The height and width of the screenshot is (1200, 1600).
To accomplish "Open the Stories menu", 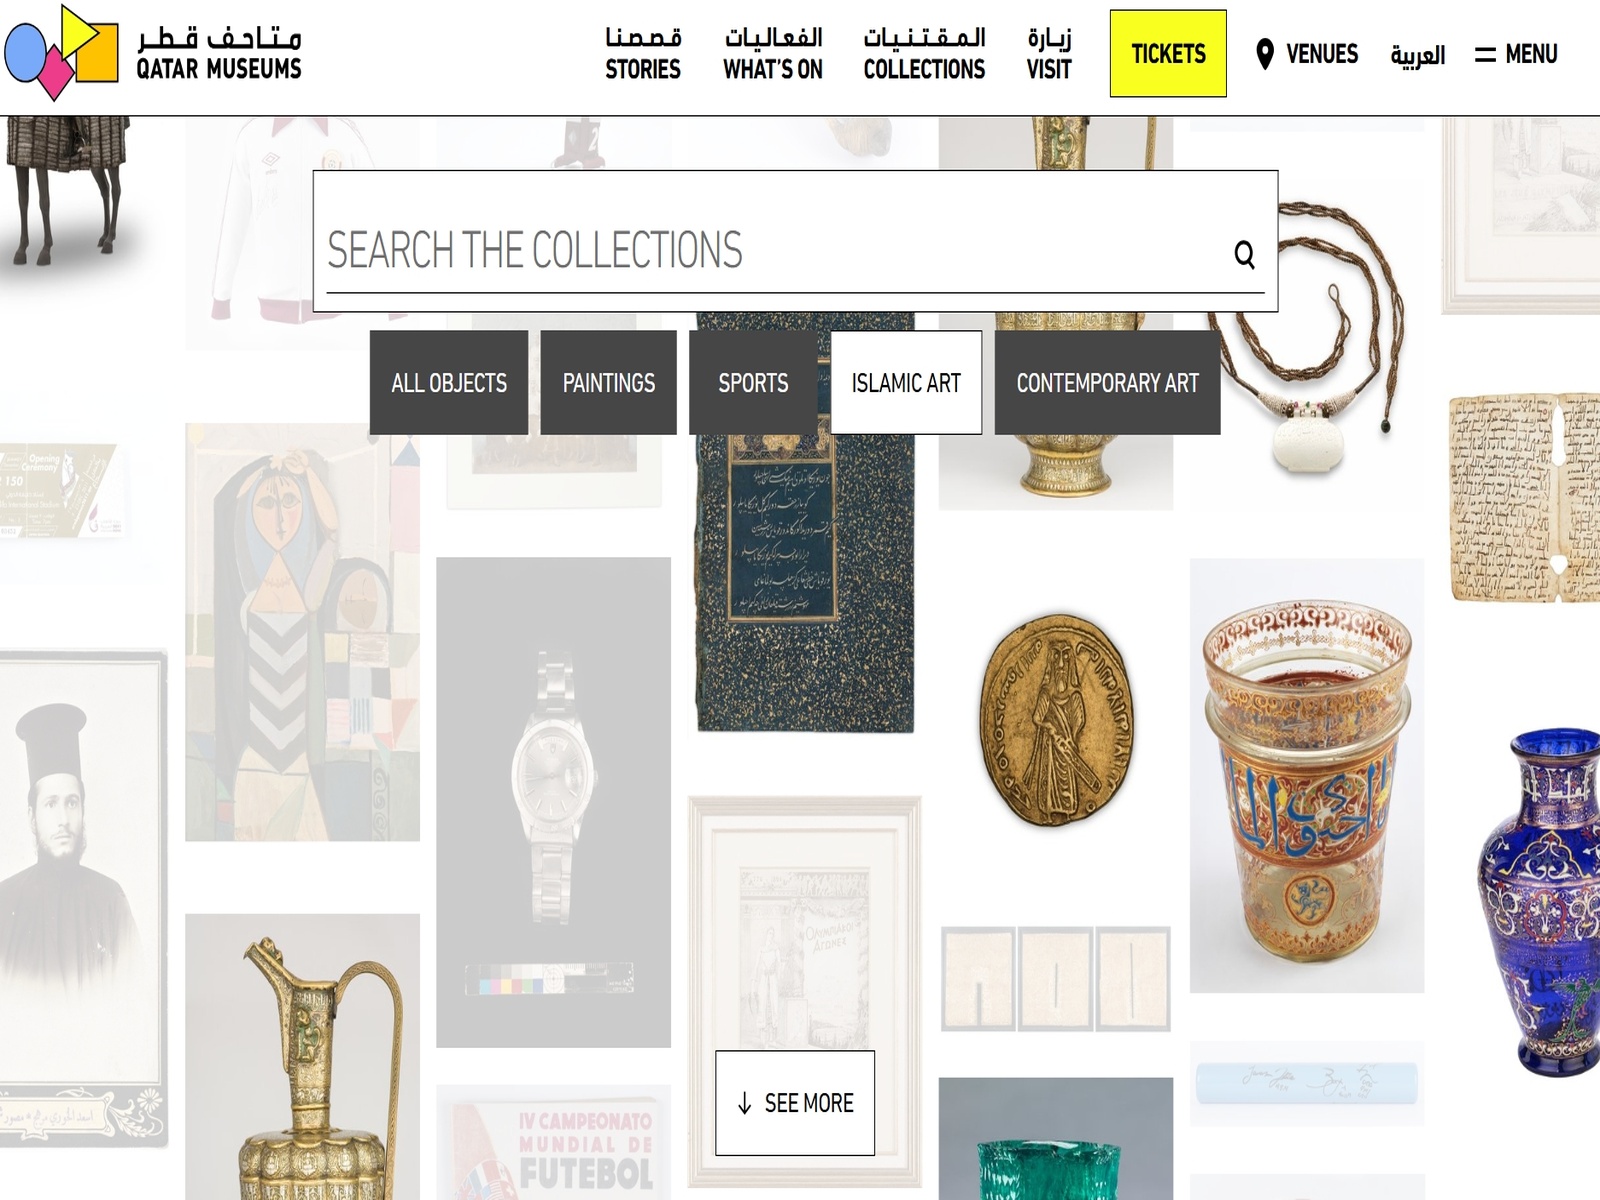I will point(643,54).
